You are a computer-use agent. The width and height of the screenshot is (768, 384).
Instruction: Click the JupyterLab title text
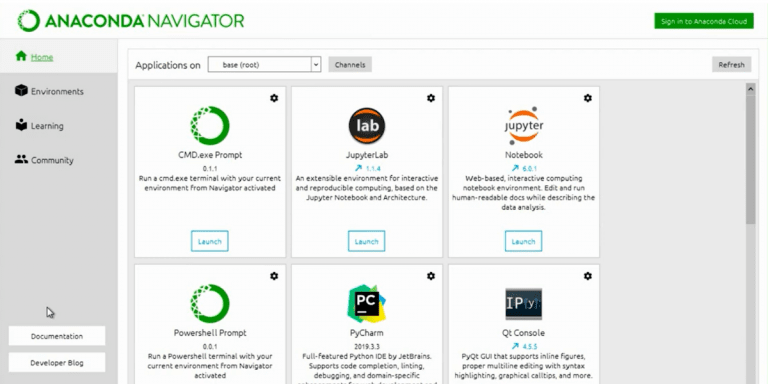(367, 155)
